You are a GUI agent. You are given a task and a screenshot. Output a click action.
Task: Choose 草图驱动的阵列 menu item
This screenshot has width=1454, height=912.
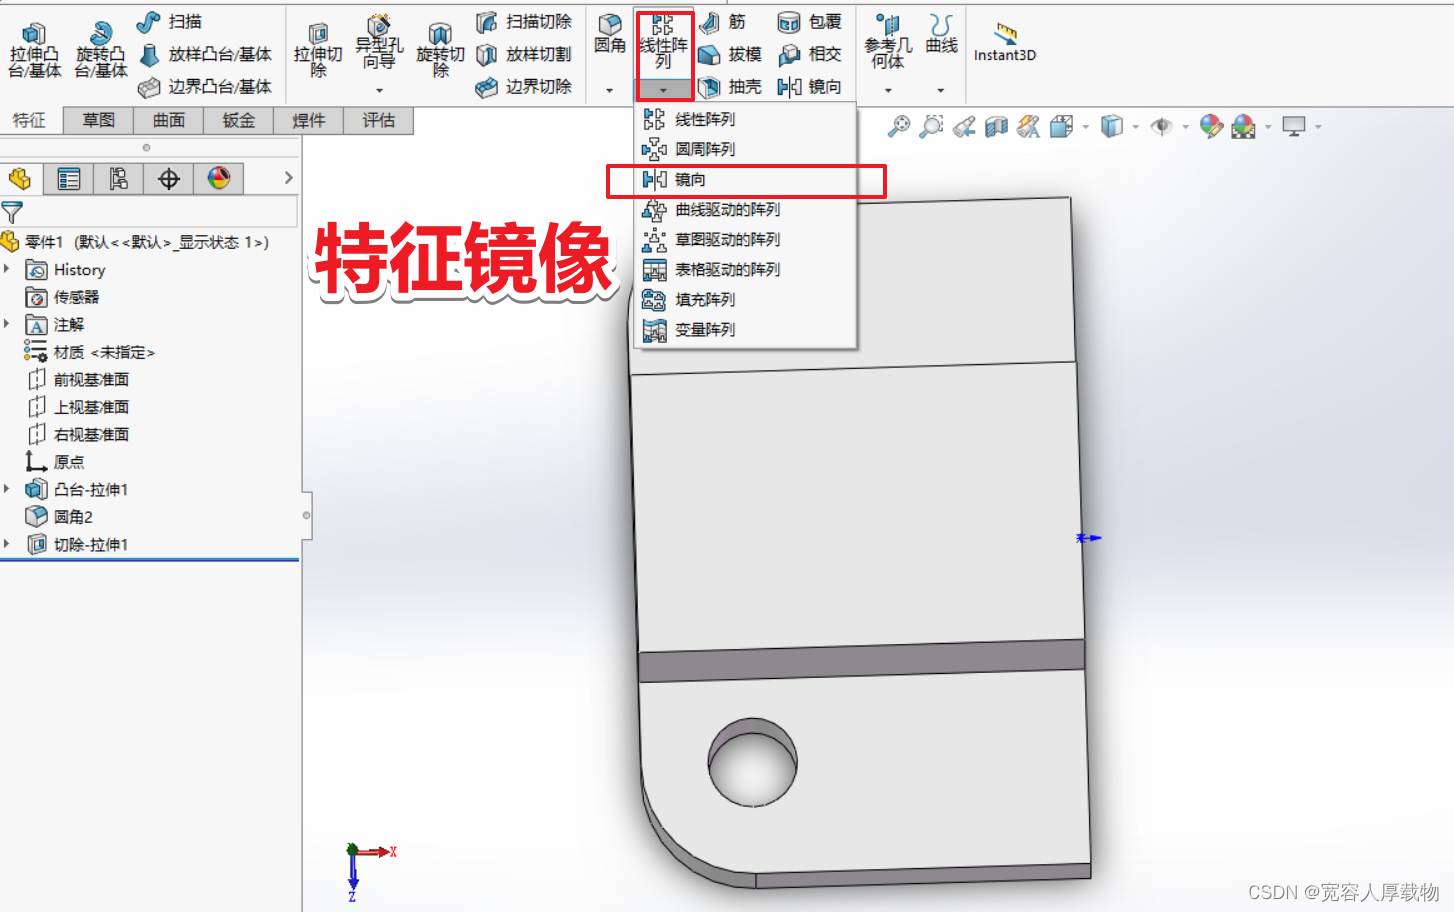click(745, 239)
